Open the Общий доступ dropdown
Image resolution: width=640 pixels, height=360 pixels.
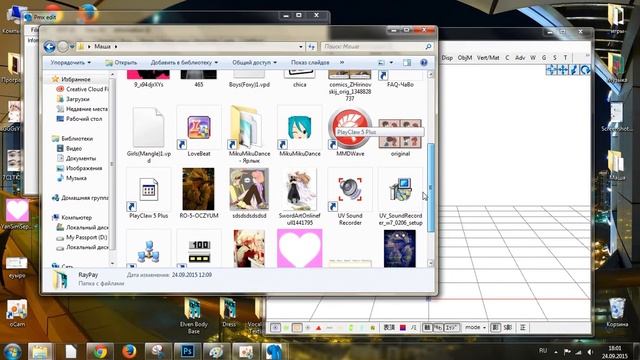[254, 62]
